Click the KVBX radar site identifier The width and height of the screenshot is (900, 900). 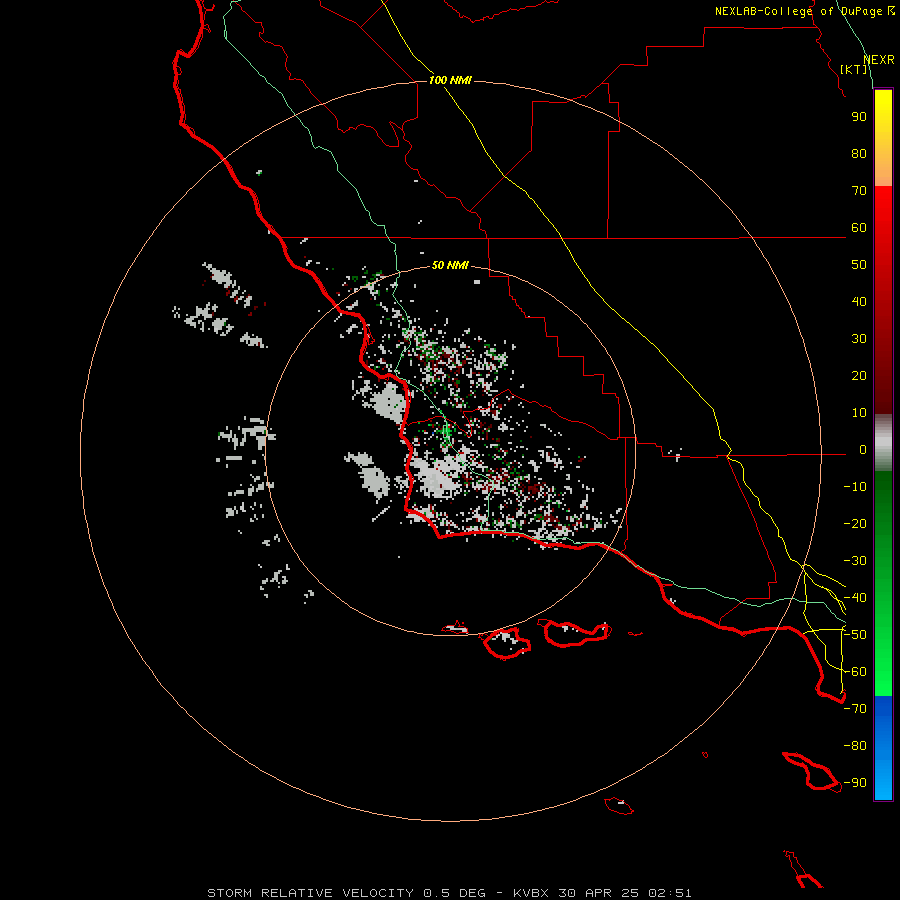tap(531, 893)
